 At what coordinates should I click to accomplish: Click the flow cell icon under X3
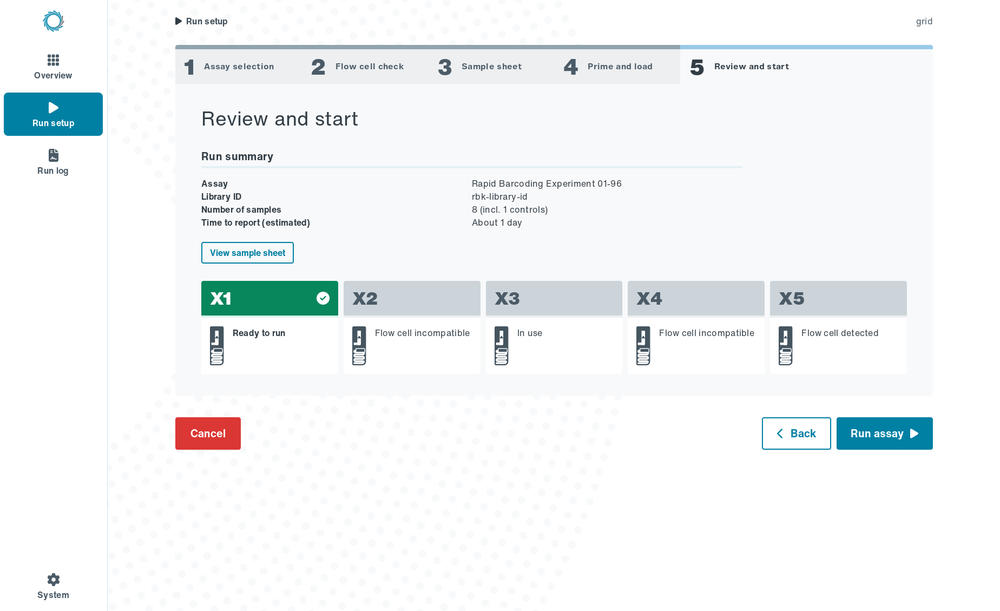pos(501,346)
